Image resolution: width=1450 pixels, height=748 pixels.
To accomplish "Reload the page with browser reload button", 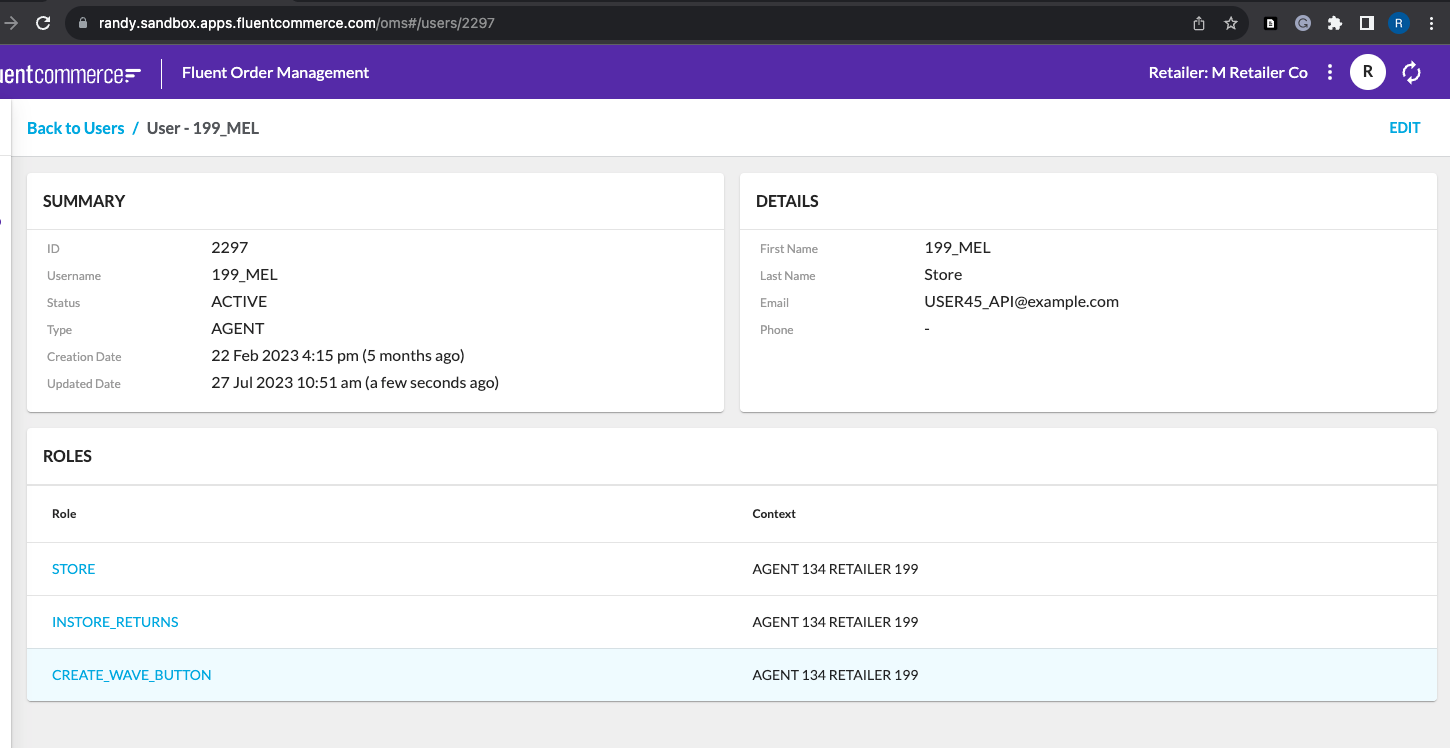I will coord(43,23).
